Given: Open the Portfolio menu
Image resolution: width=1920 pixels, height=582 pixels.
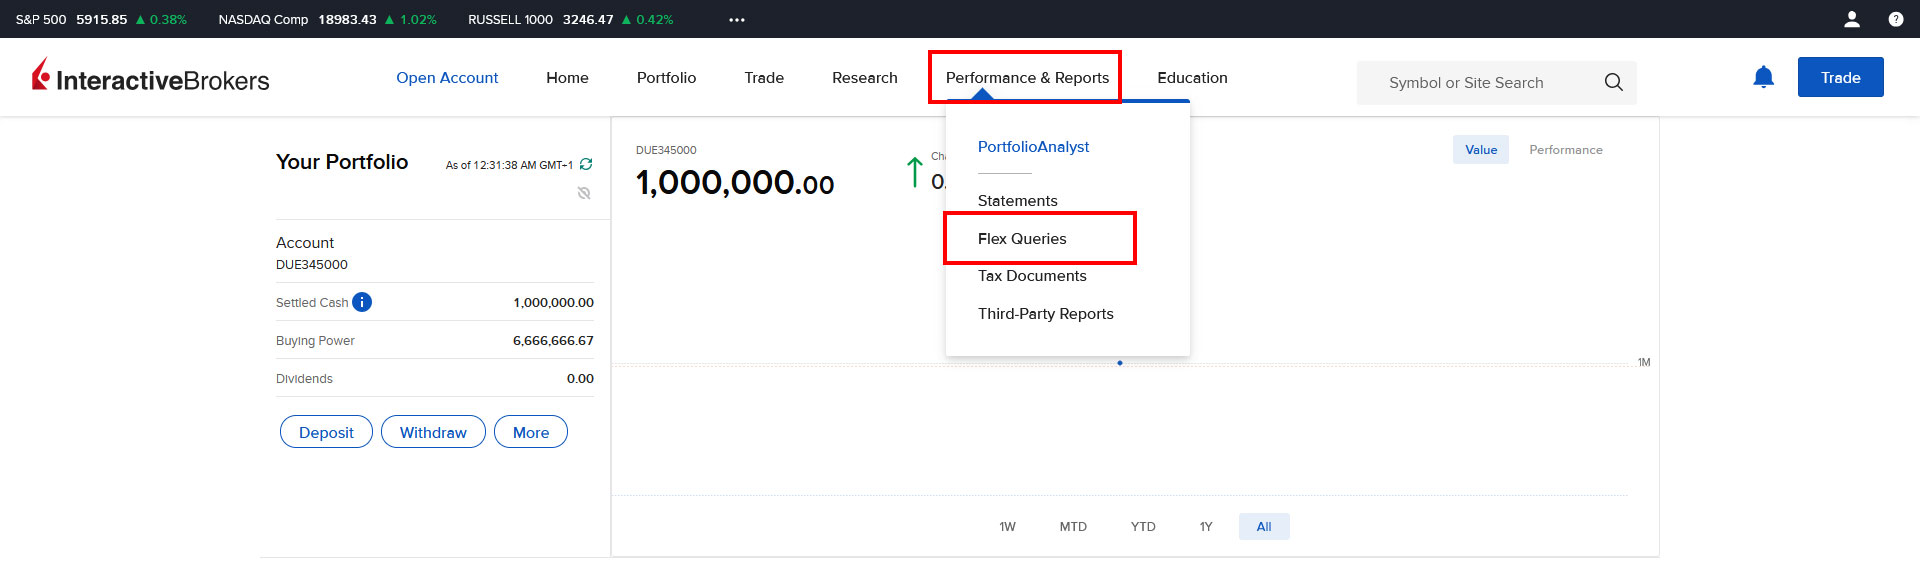Looking at the screenshot, I should 666,78.
